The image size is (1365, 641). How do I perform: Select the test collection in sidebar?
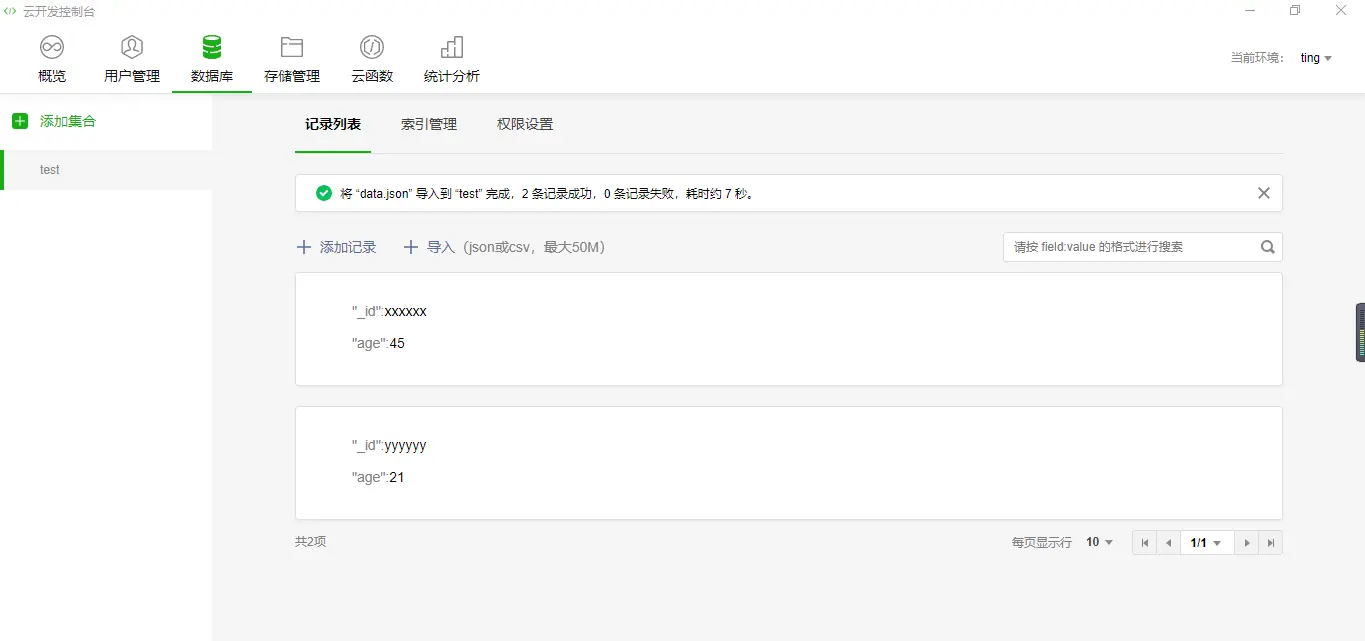pyautogui.click(x=49, y=169)
